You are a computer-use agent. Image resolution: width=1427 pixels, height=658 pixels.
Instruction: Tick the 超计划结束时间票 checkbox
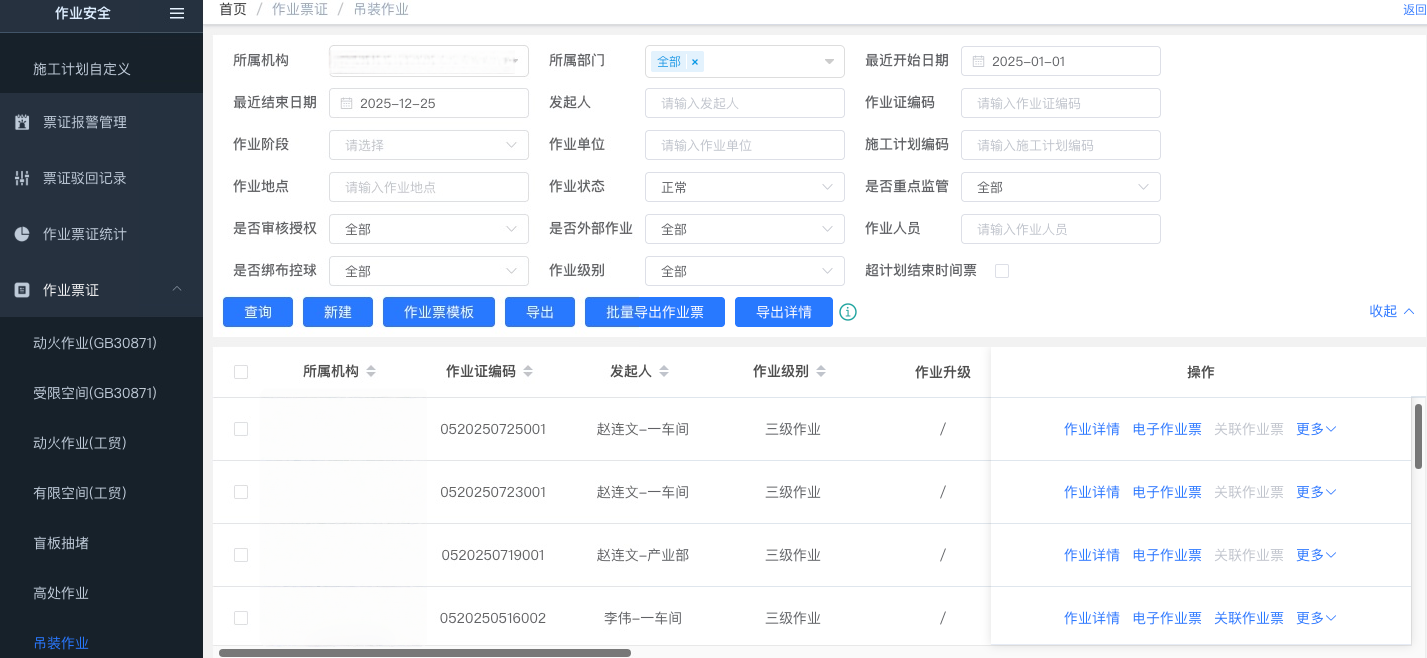click(1002, 271)
